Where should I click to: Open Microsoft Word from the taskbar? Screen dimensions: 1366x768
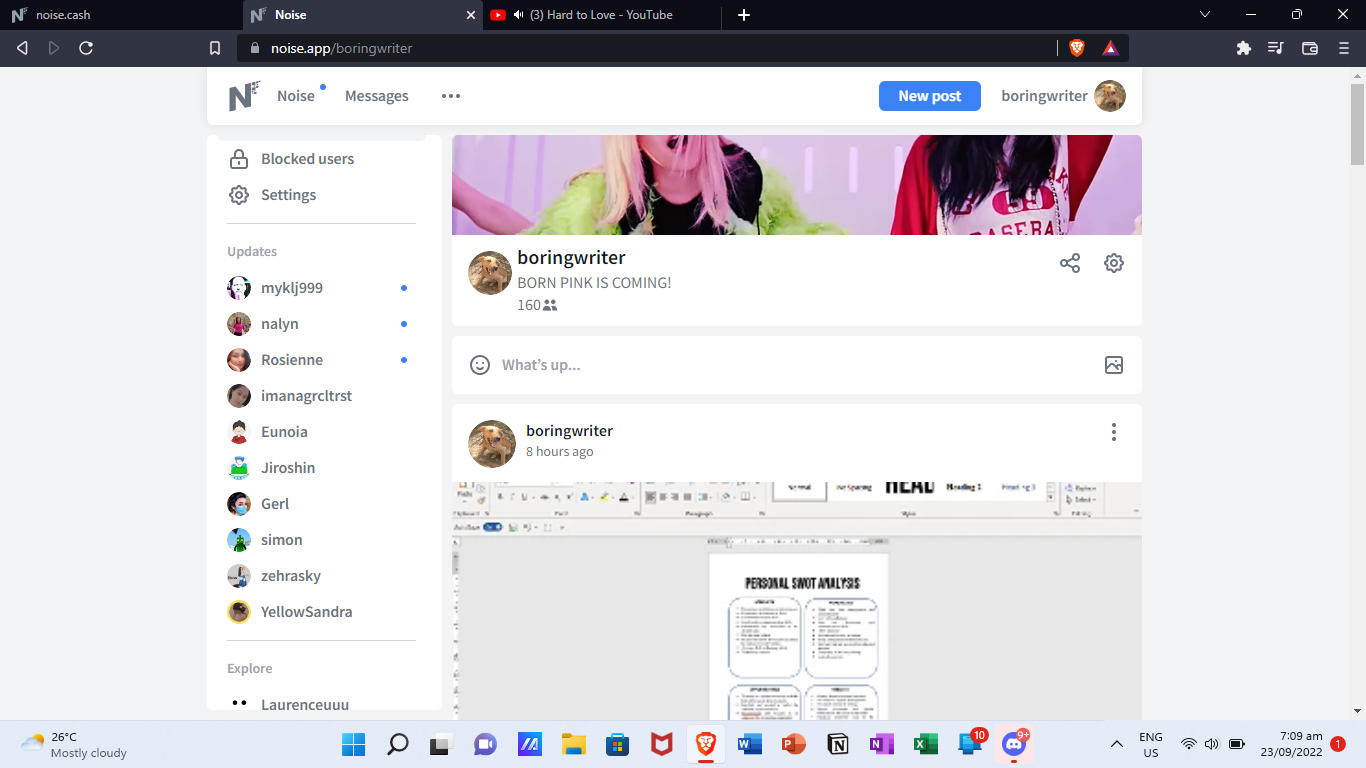pyautogui.click(x=750, y=744)
